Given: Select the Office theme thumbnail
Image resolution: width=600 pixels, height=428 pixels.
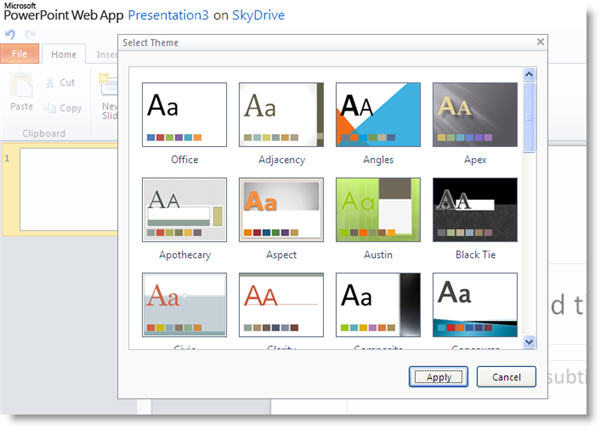Looking at the screenshot, I should [184, 114].
